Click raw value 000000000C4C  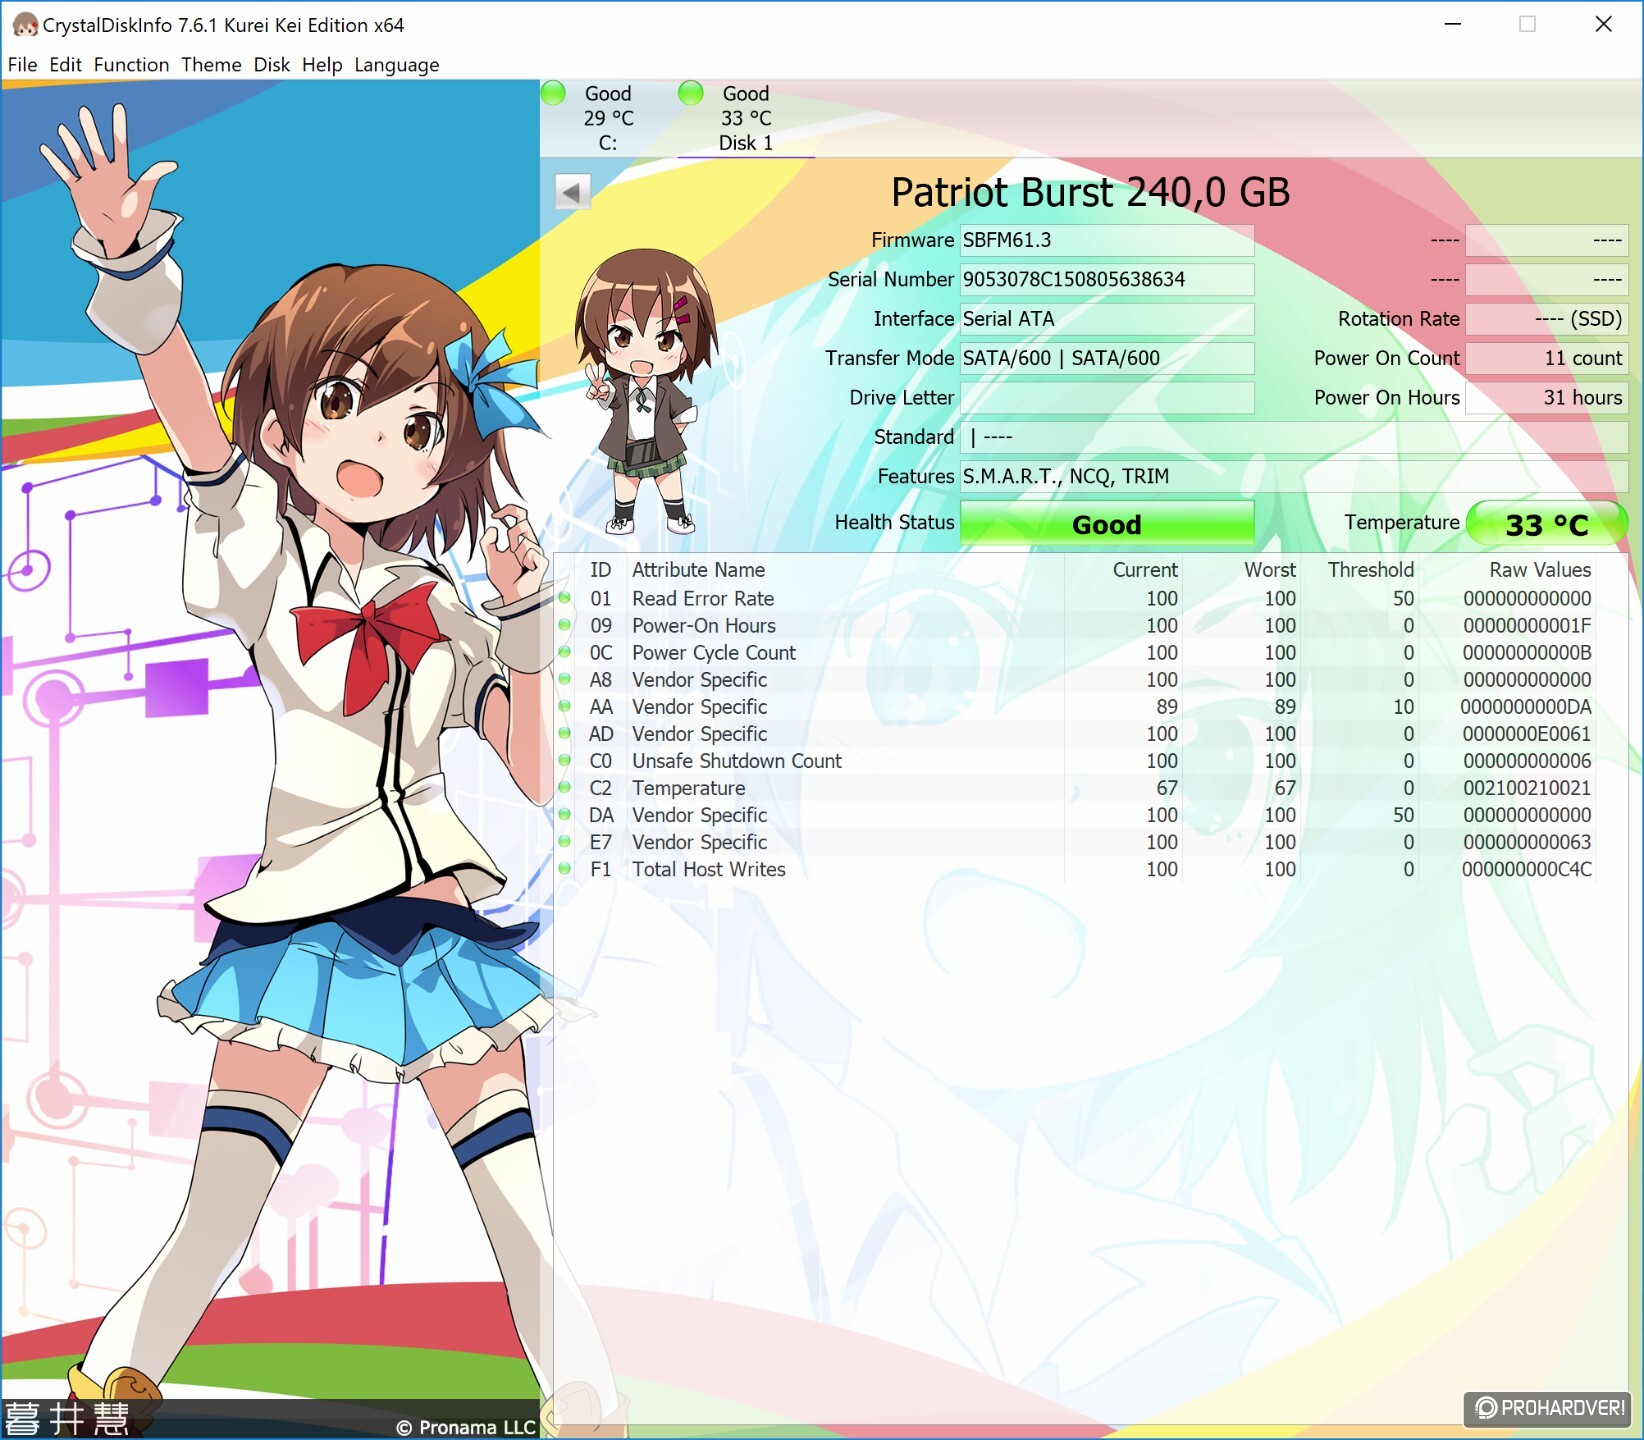tap(1527, 869)
